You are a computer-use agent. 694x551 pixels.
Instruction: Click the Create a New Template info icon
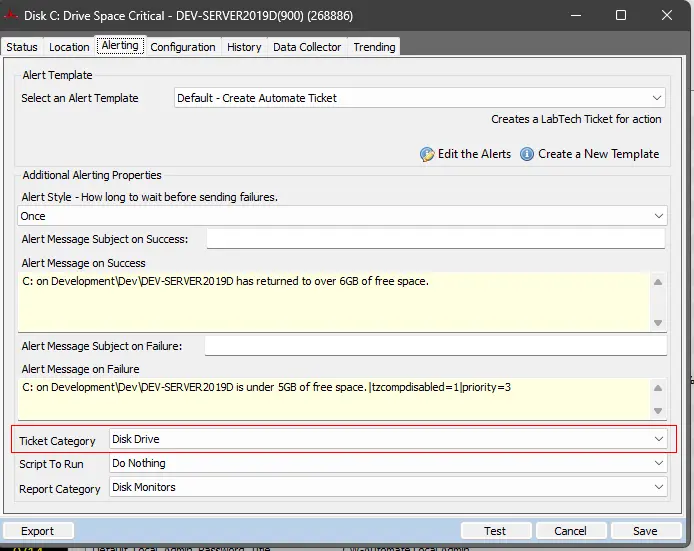[x=527, y=154]
